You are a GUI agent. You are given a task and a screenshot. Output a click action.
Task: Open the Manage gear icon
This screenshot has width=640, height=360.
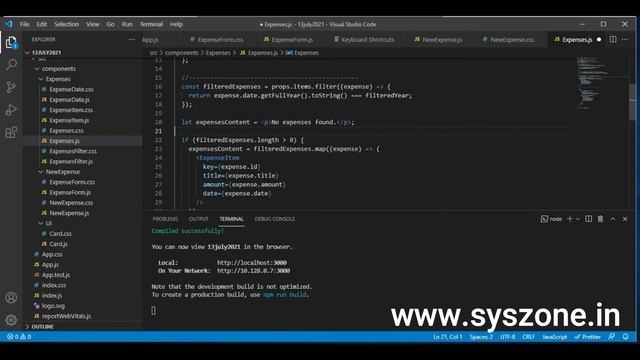coord(11,320)
